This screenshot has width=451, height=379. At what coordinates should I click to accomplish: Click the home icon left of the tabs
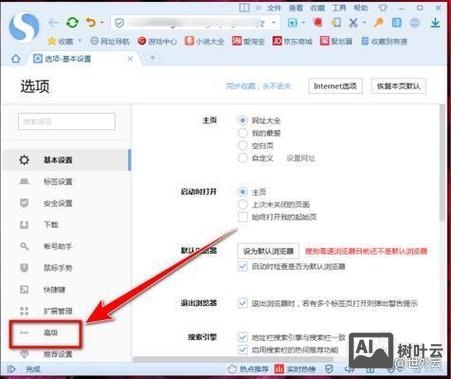[16, 59]
